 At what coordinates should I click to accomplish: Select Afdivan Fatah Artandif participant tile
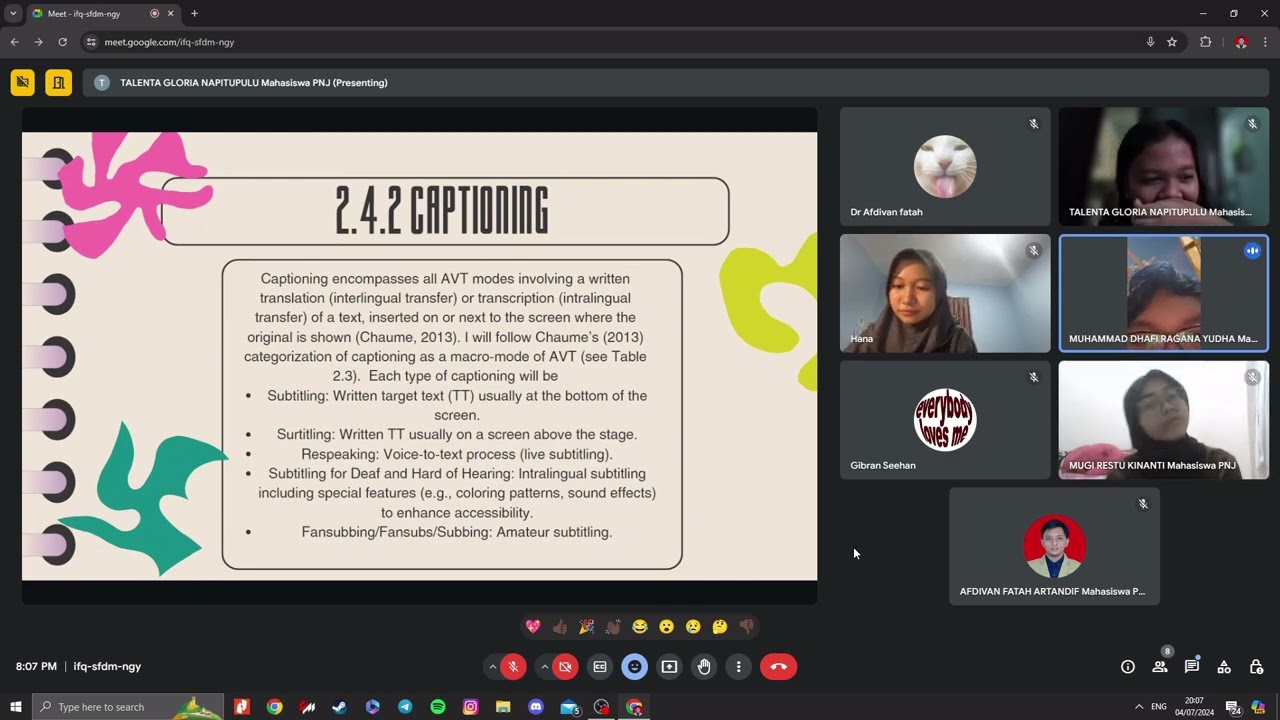(1054, 546)
